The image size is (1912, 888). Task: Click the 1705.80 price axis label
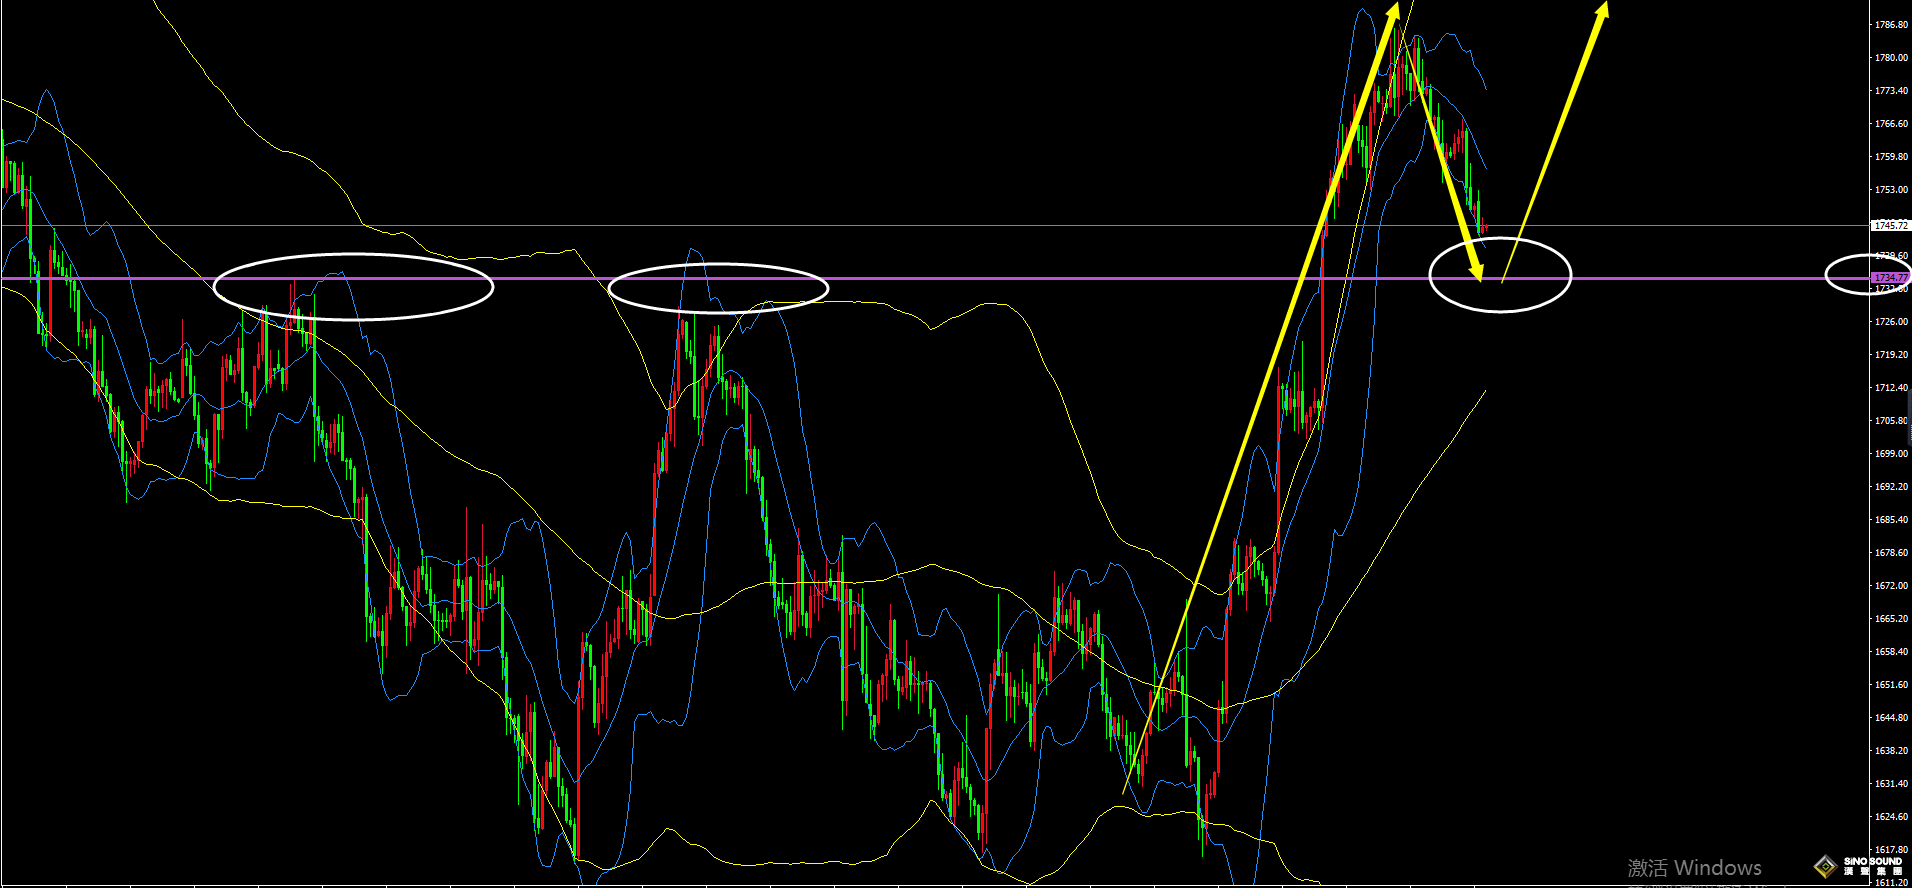(1891, 420)
